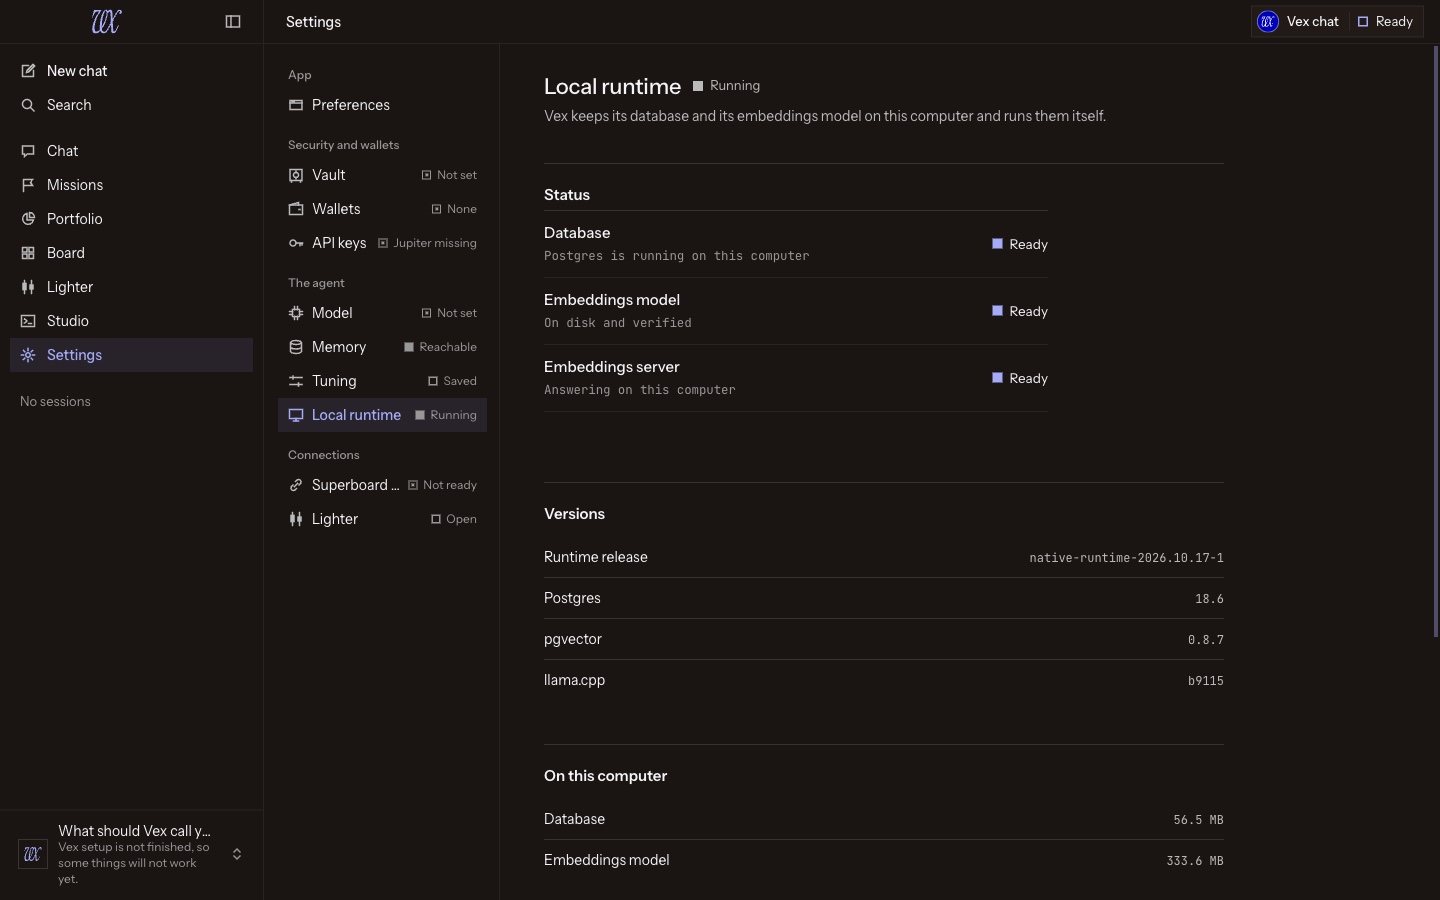Click the Settings gear icon in sidebar

(28, 355)
